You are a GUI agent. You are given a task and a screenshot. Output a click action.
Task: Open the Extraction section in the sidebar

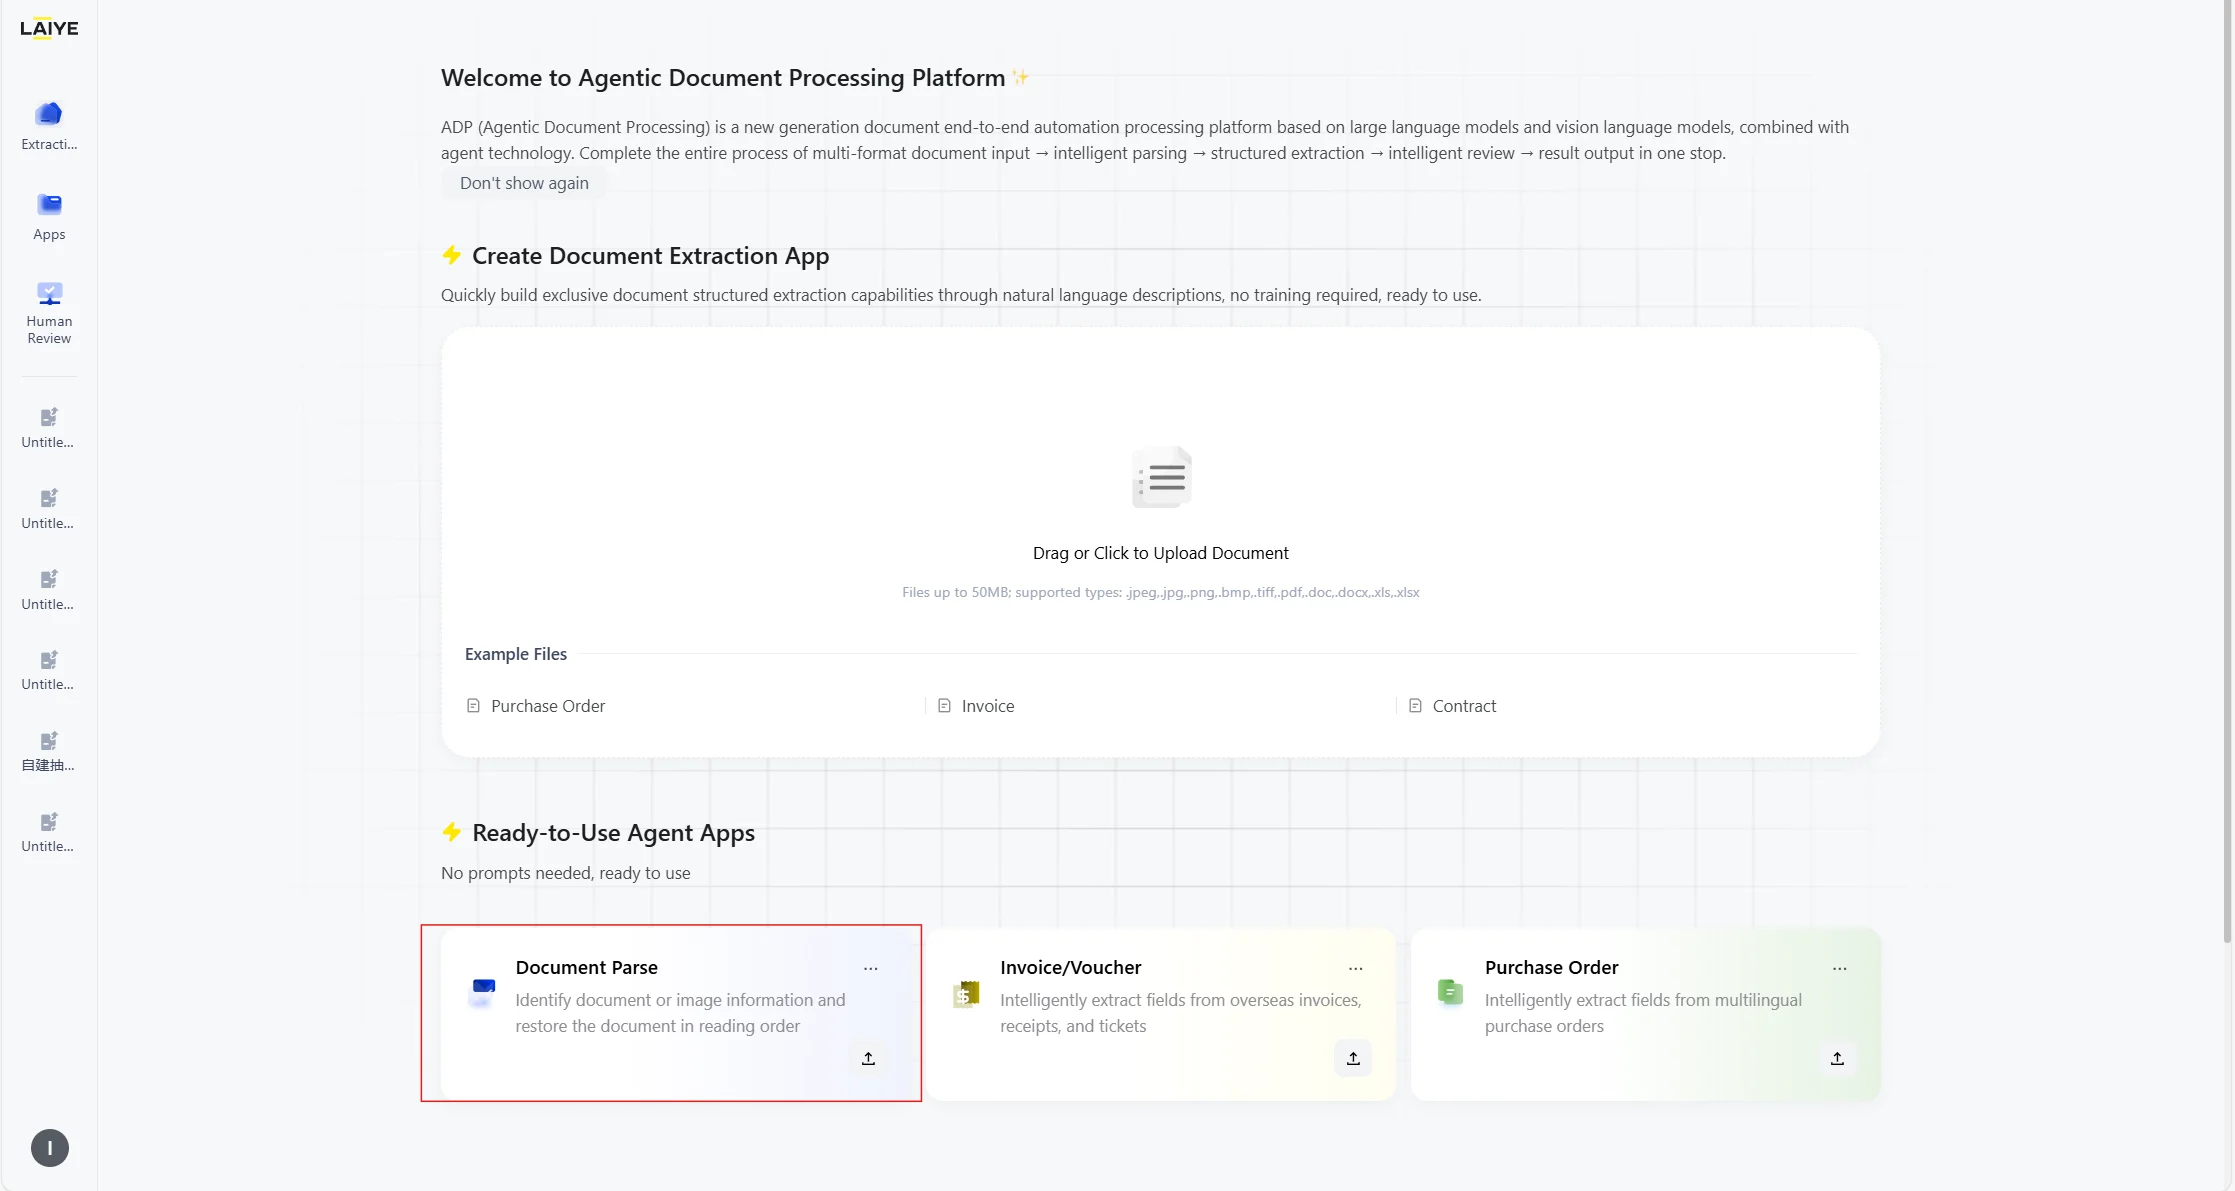tap(49, 125)
